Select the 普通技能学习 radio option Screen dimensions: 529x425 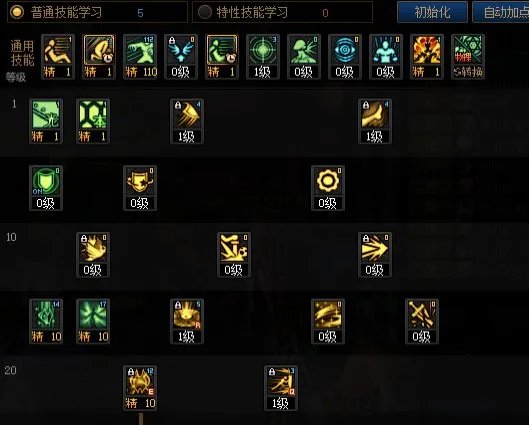pos(17,12)
